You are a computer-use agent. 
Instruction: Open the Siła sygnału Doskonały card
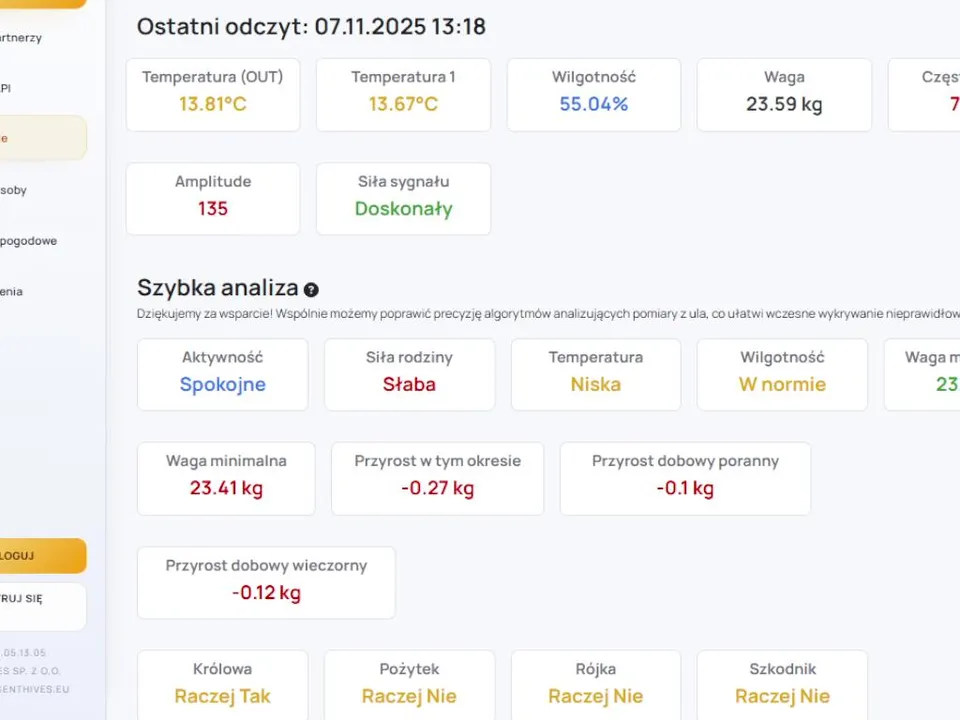coord(403,199)
